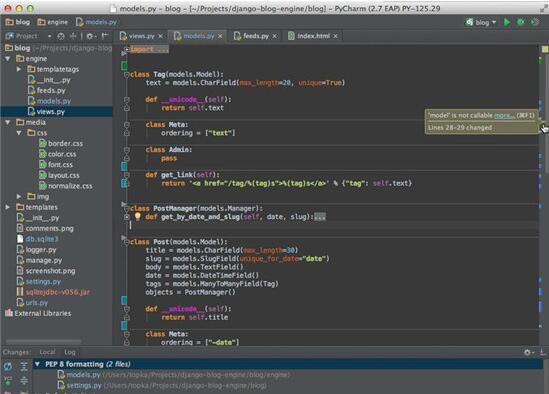The width and height of the screenshot is (549, 394).
Task: Close the models.py tab
Action: coord(220,36)
